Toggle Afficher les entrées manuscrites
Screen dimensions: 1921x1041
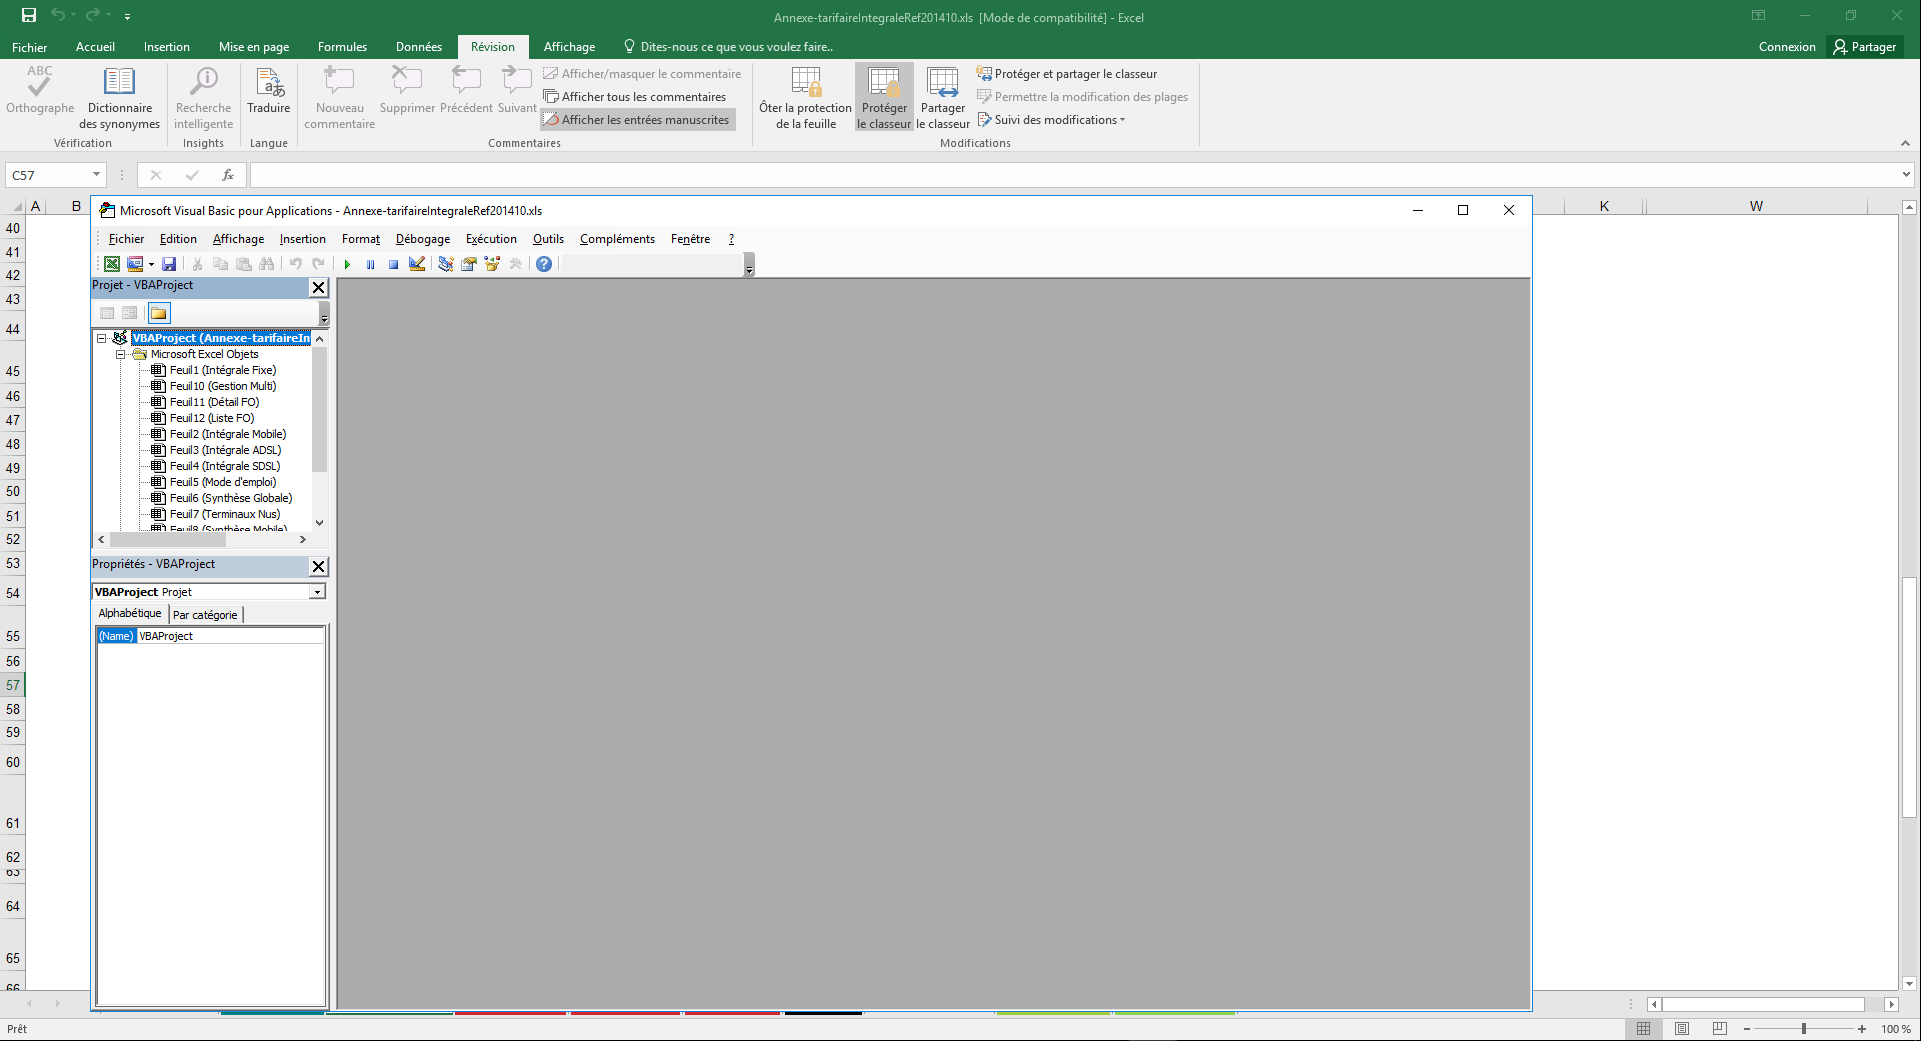coord(640,119)
